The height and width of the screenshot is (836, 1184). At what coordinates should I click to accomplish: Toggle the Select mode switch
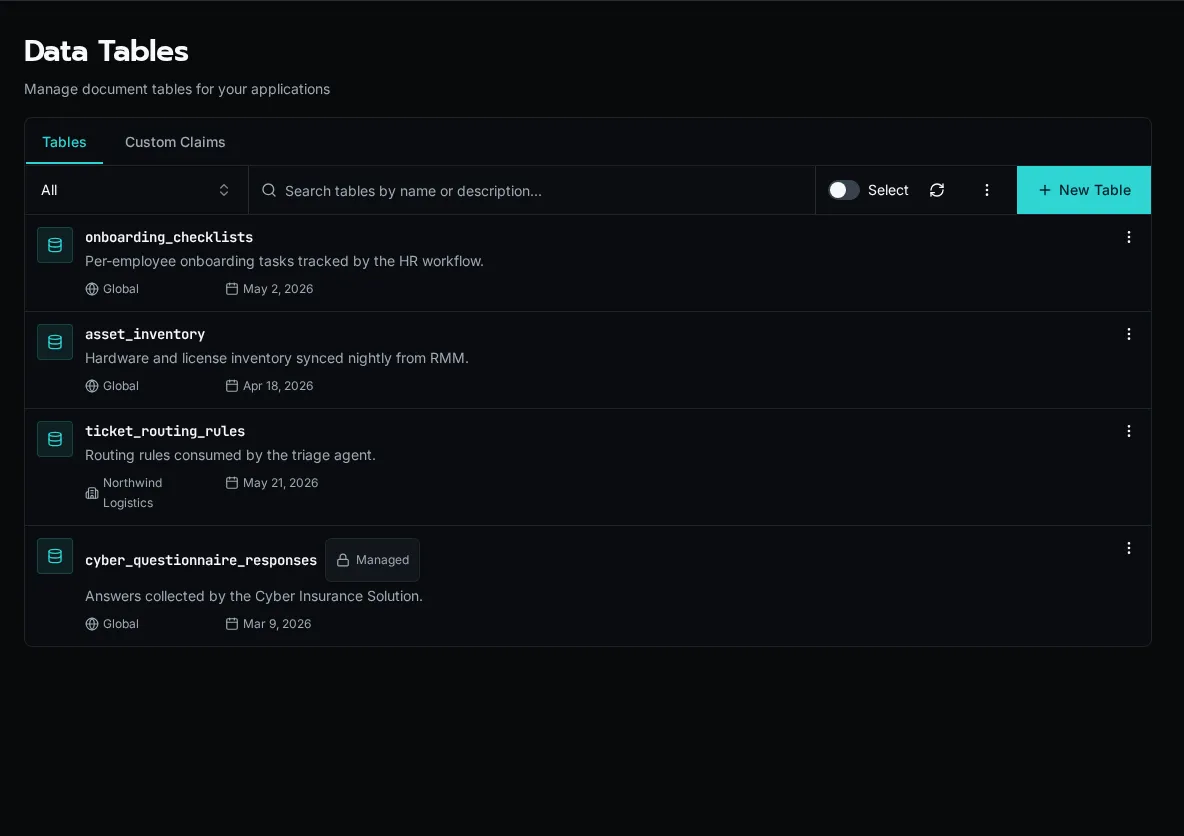click(843, 190)
